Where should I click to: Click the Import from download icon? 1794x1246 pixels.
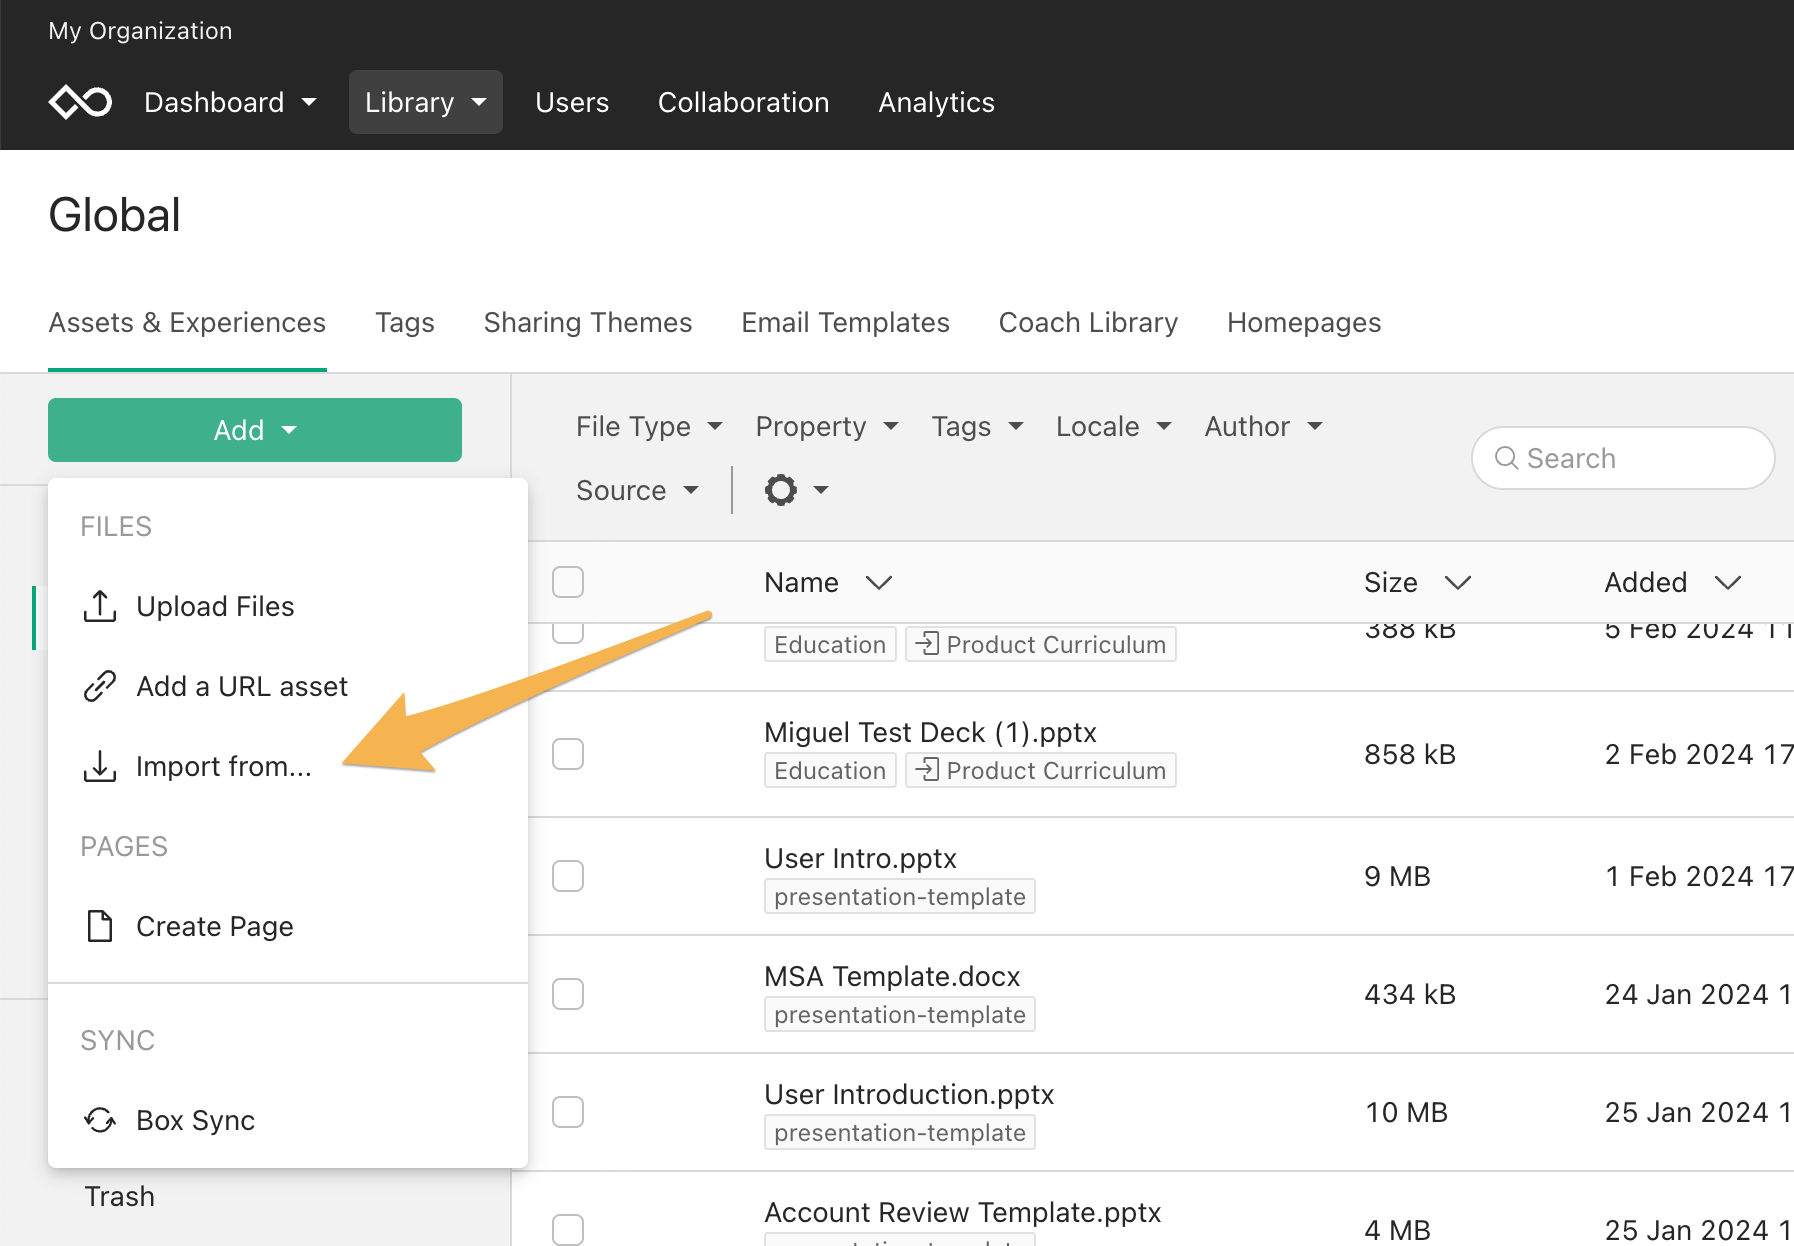pos(99,766)
